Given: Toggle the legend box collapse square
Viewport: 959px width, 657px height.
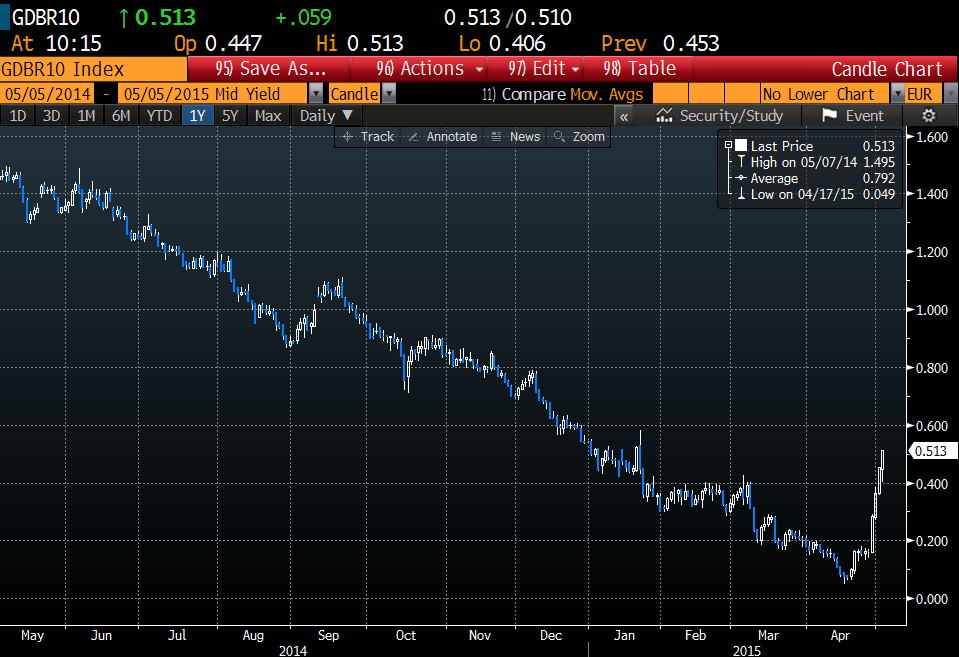Looking at the screenshot, I should (728, 145).
